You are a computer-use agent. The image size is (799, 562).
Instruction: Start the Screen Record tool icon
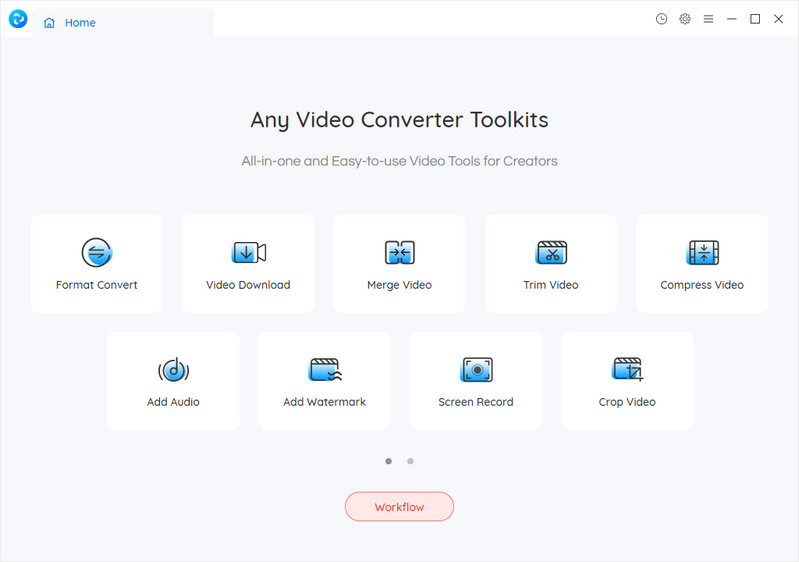pyautogui.click(x=476, y=369)
